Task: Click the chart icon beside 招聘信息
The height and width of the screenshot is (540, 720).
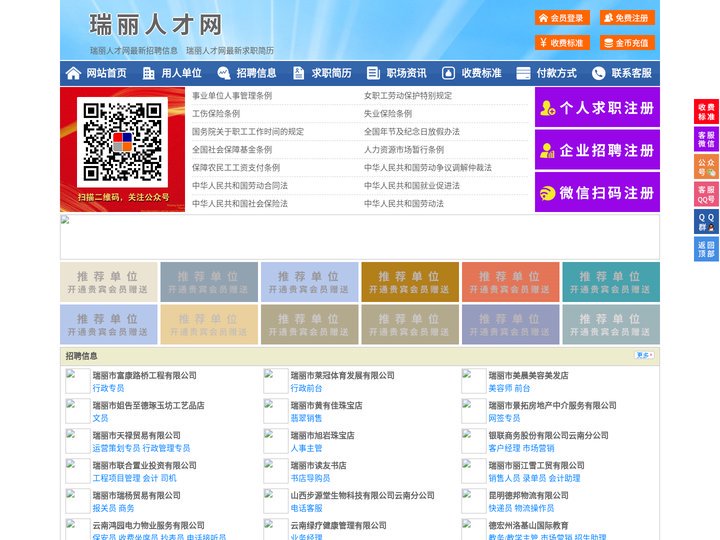Action: point(223,73)
